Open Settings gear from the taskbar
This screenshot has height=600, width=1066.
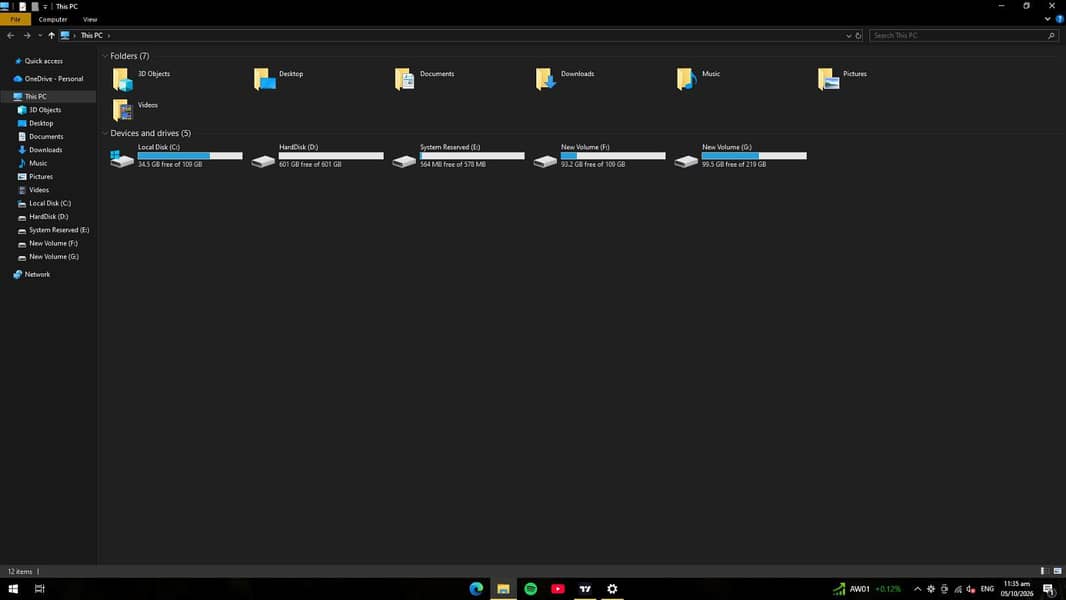[613, 589]
